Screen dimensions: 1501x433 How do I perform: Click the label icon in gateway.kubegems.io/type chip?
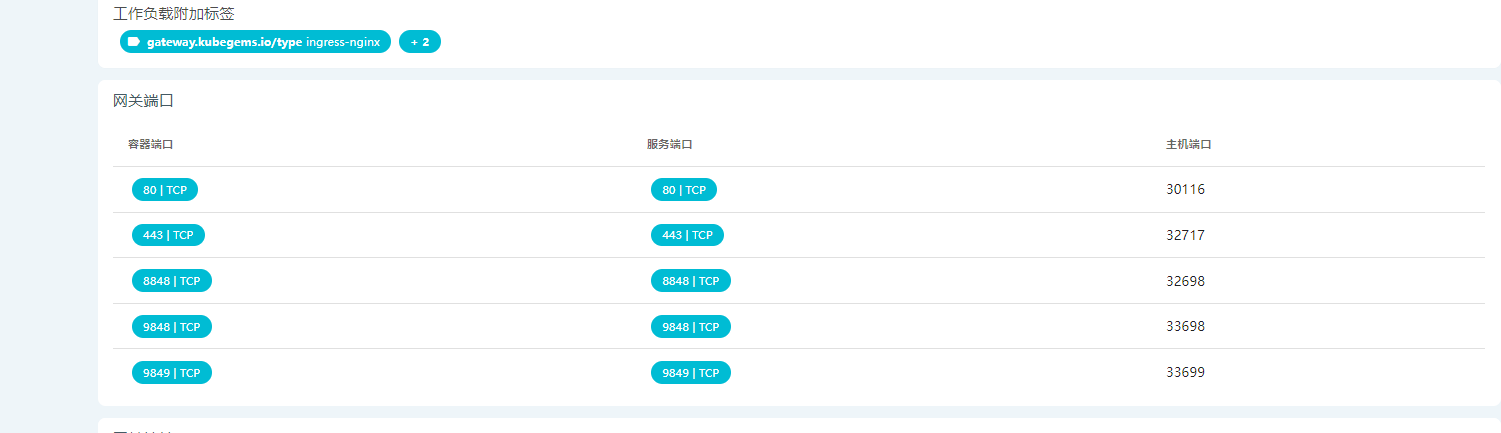pos(134,42)
